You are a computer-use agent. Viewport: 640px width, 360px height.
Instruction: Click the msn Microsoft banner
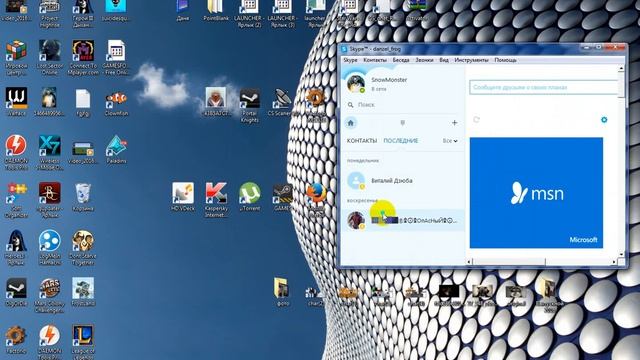coord(536,193)
